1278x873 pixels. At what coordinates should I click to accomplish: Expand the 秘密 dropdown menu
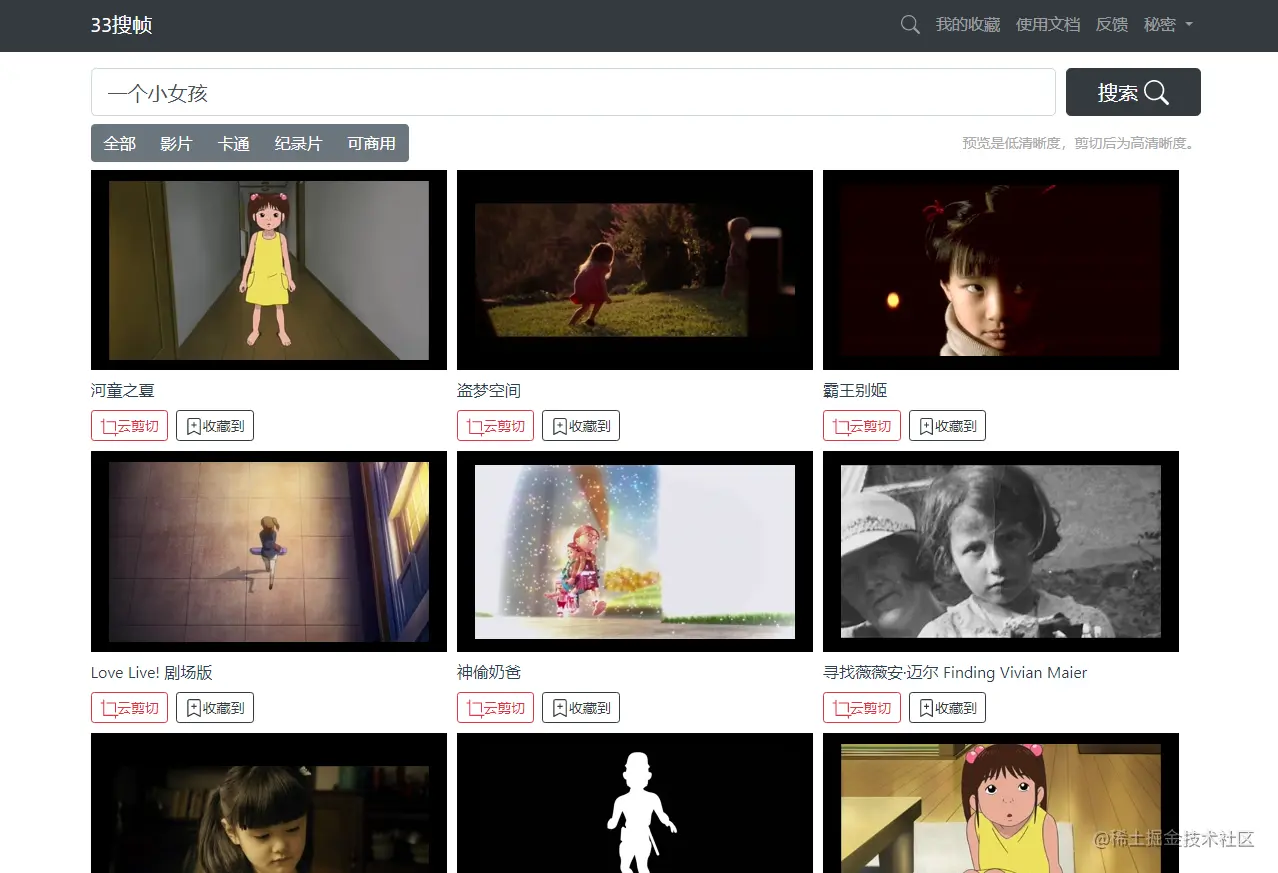[1168, 25]
